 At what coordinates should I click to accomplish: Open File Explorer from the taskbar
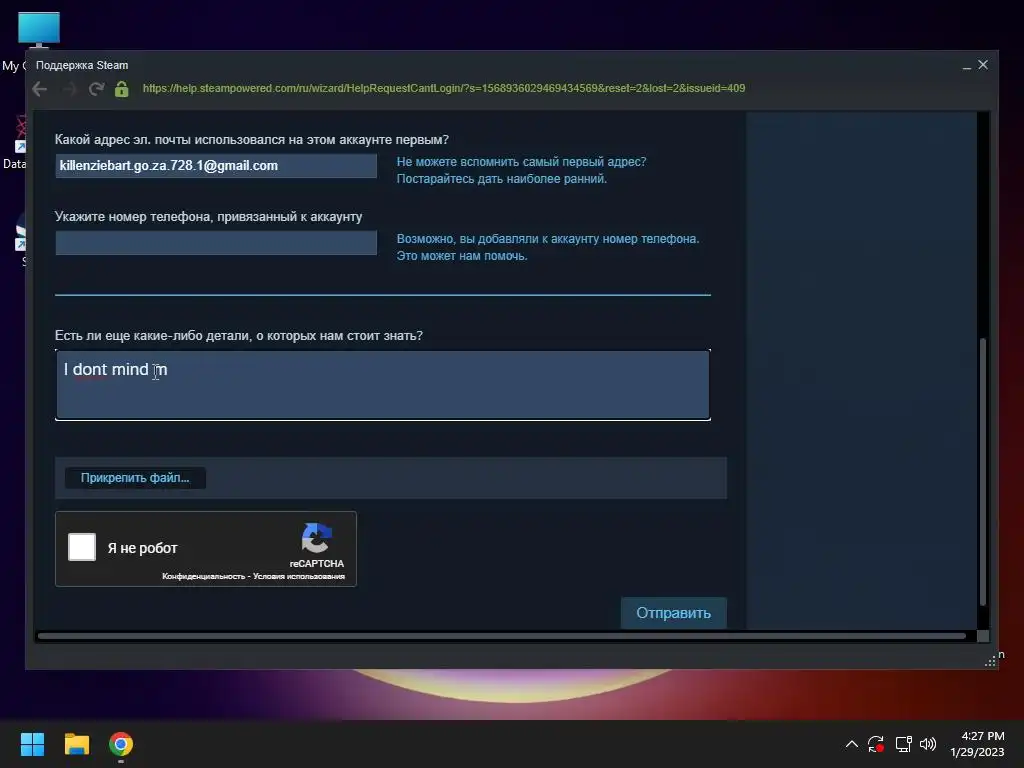[76, 744]
